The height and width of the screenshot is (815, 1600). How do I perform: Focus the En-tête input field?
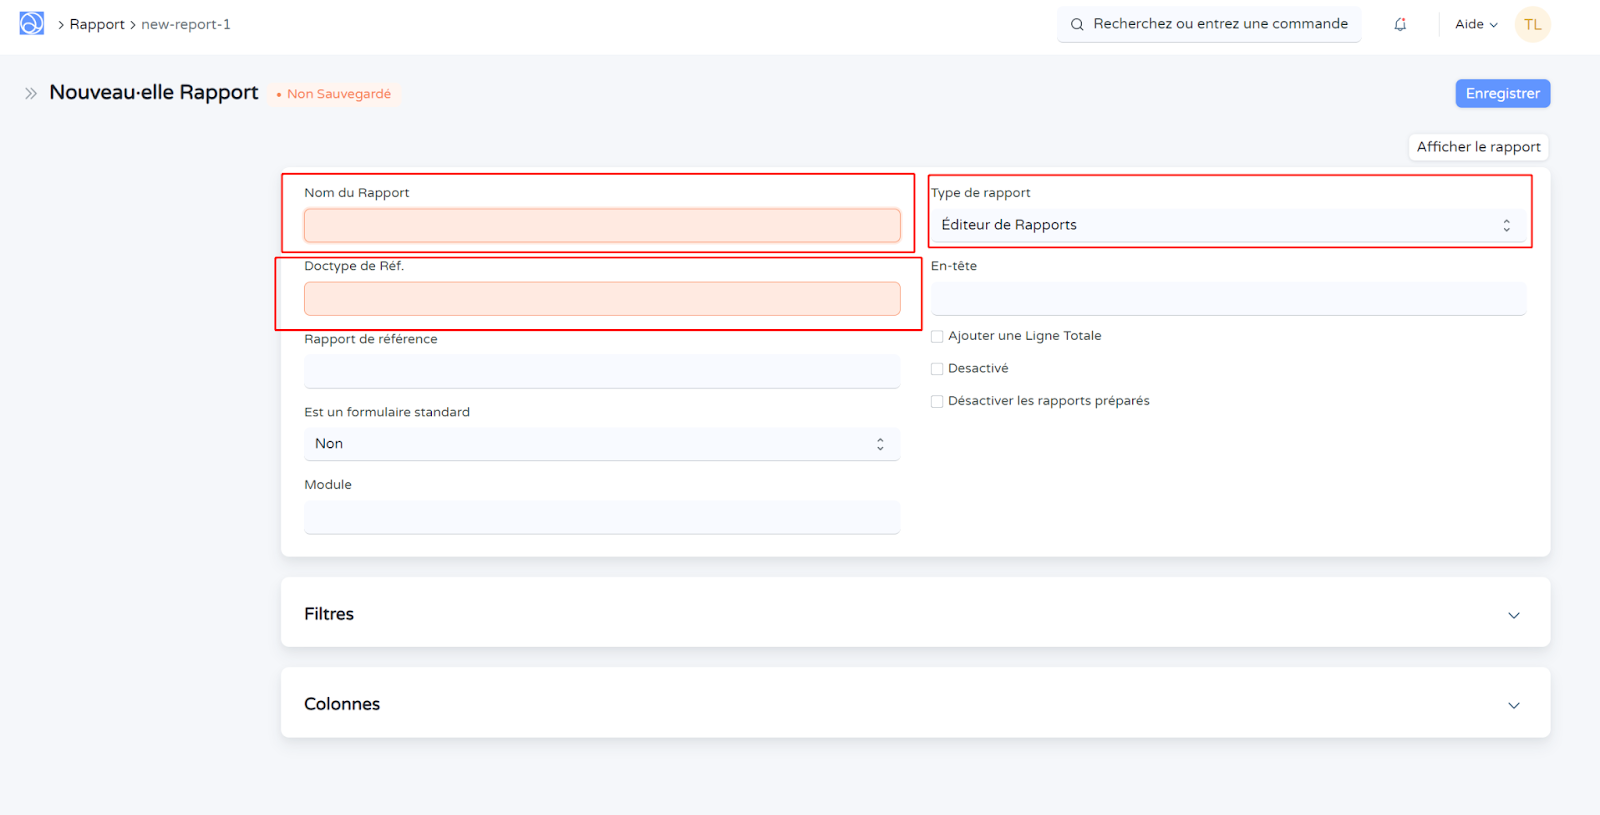[x=1227, y=299]
